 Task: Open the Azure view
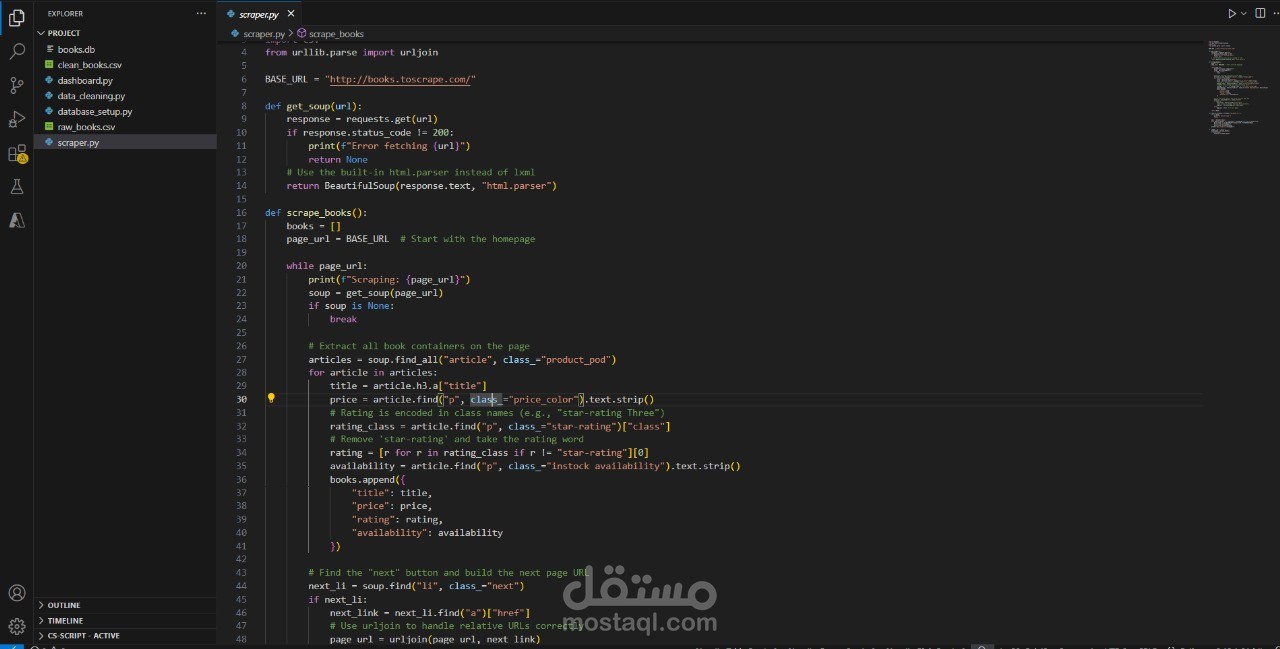pos(16,220)
